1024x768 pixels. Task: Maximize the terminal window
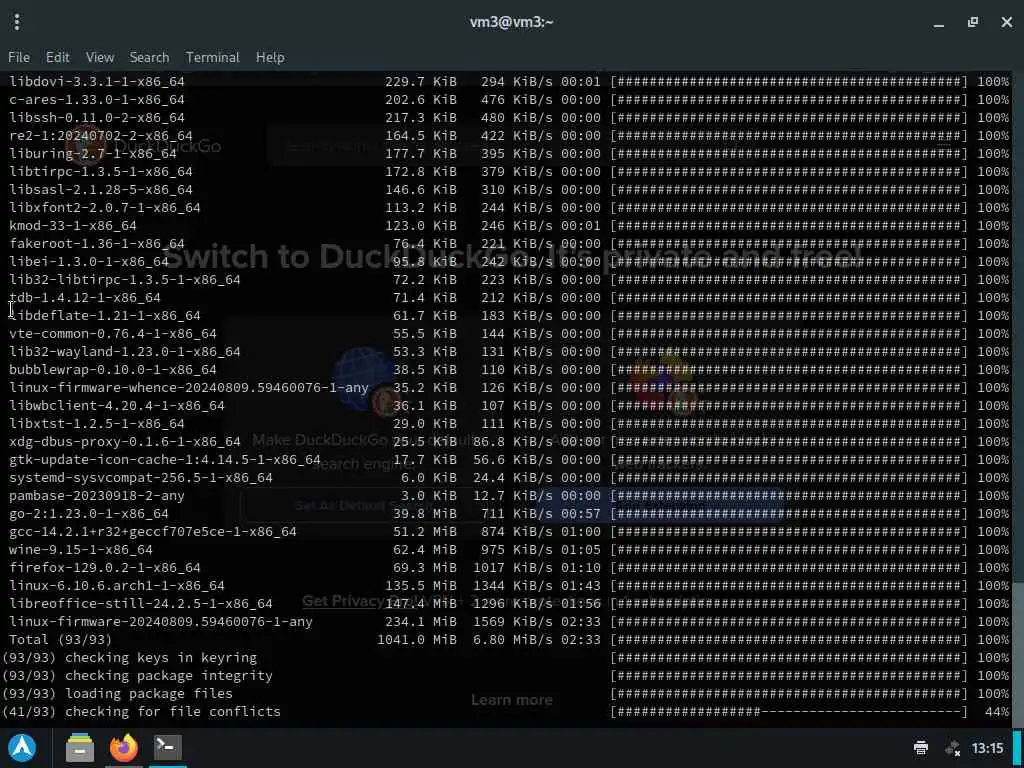(973, 22)
